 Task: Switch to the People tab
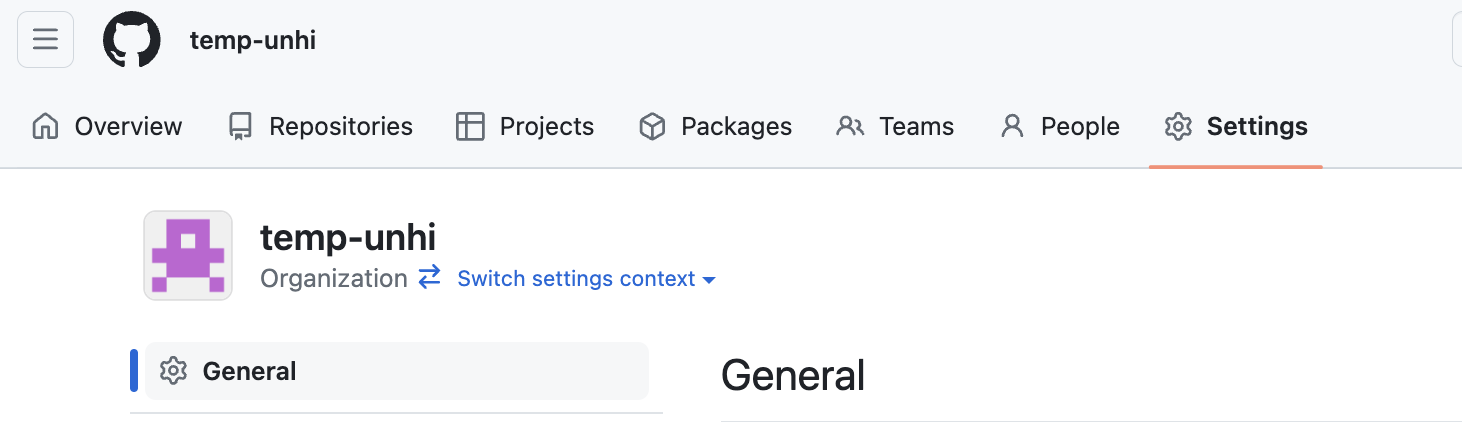click(1060, 127)
